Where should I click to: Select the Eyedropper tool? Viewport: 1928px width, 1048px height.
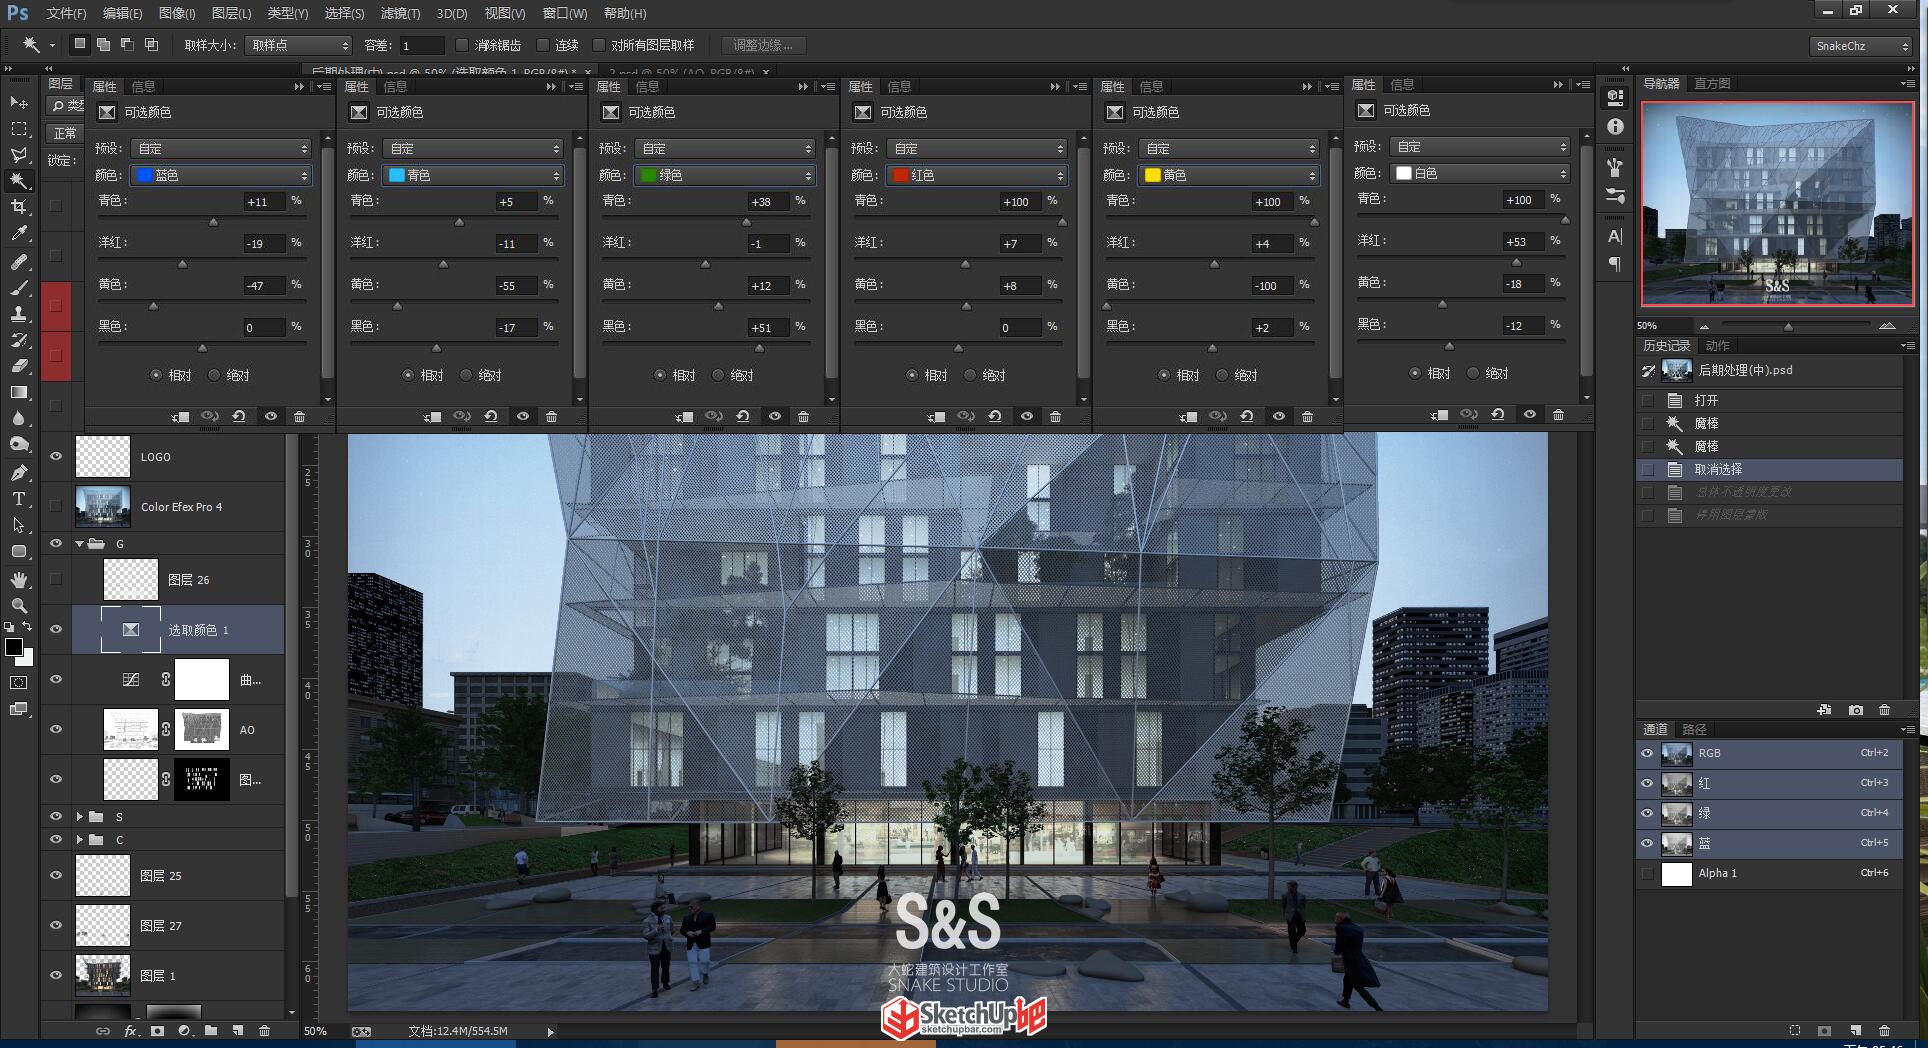pos(19,233)
